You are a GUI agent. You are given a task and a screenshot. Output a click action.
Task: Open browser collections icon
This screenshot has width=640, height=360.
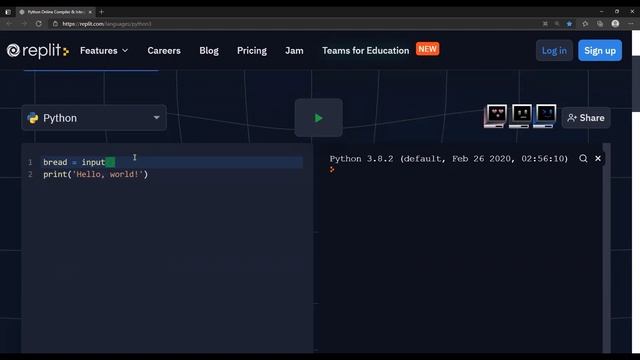(600, 24)
